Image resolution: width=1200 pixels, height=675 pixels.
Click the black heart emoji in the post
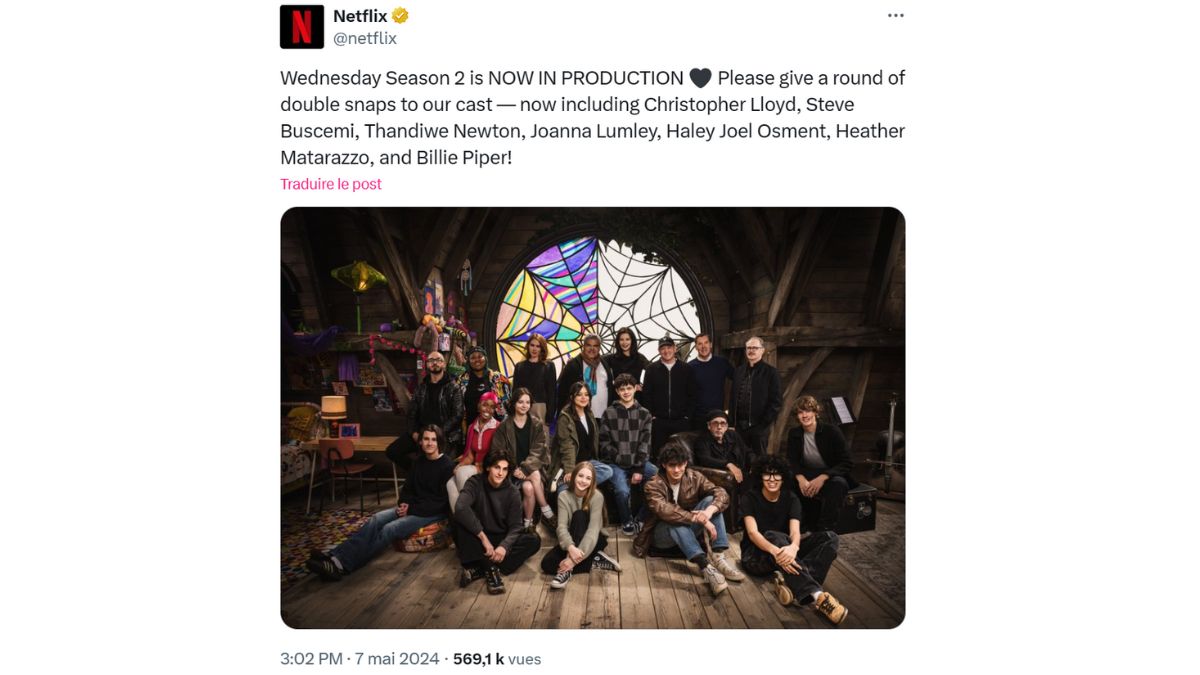[x=700, y=78]
